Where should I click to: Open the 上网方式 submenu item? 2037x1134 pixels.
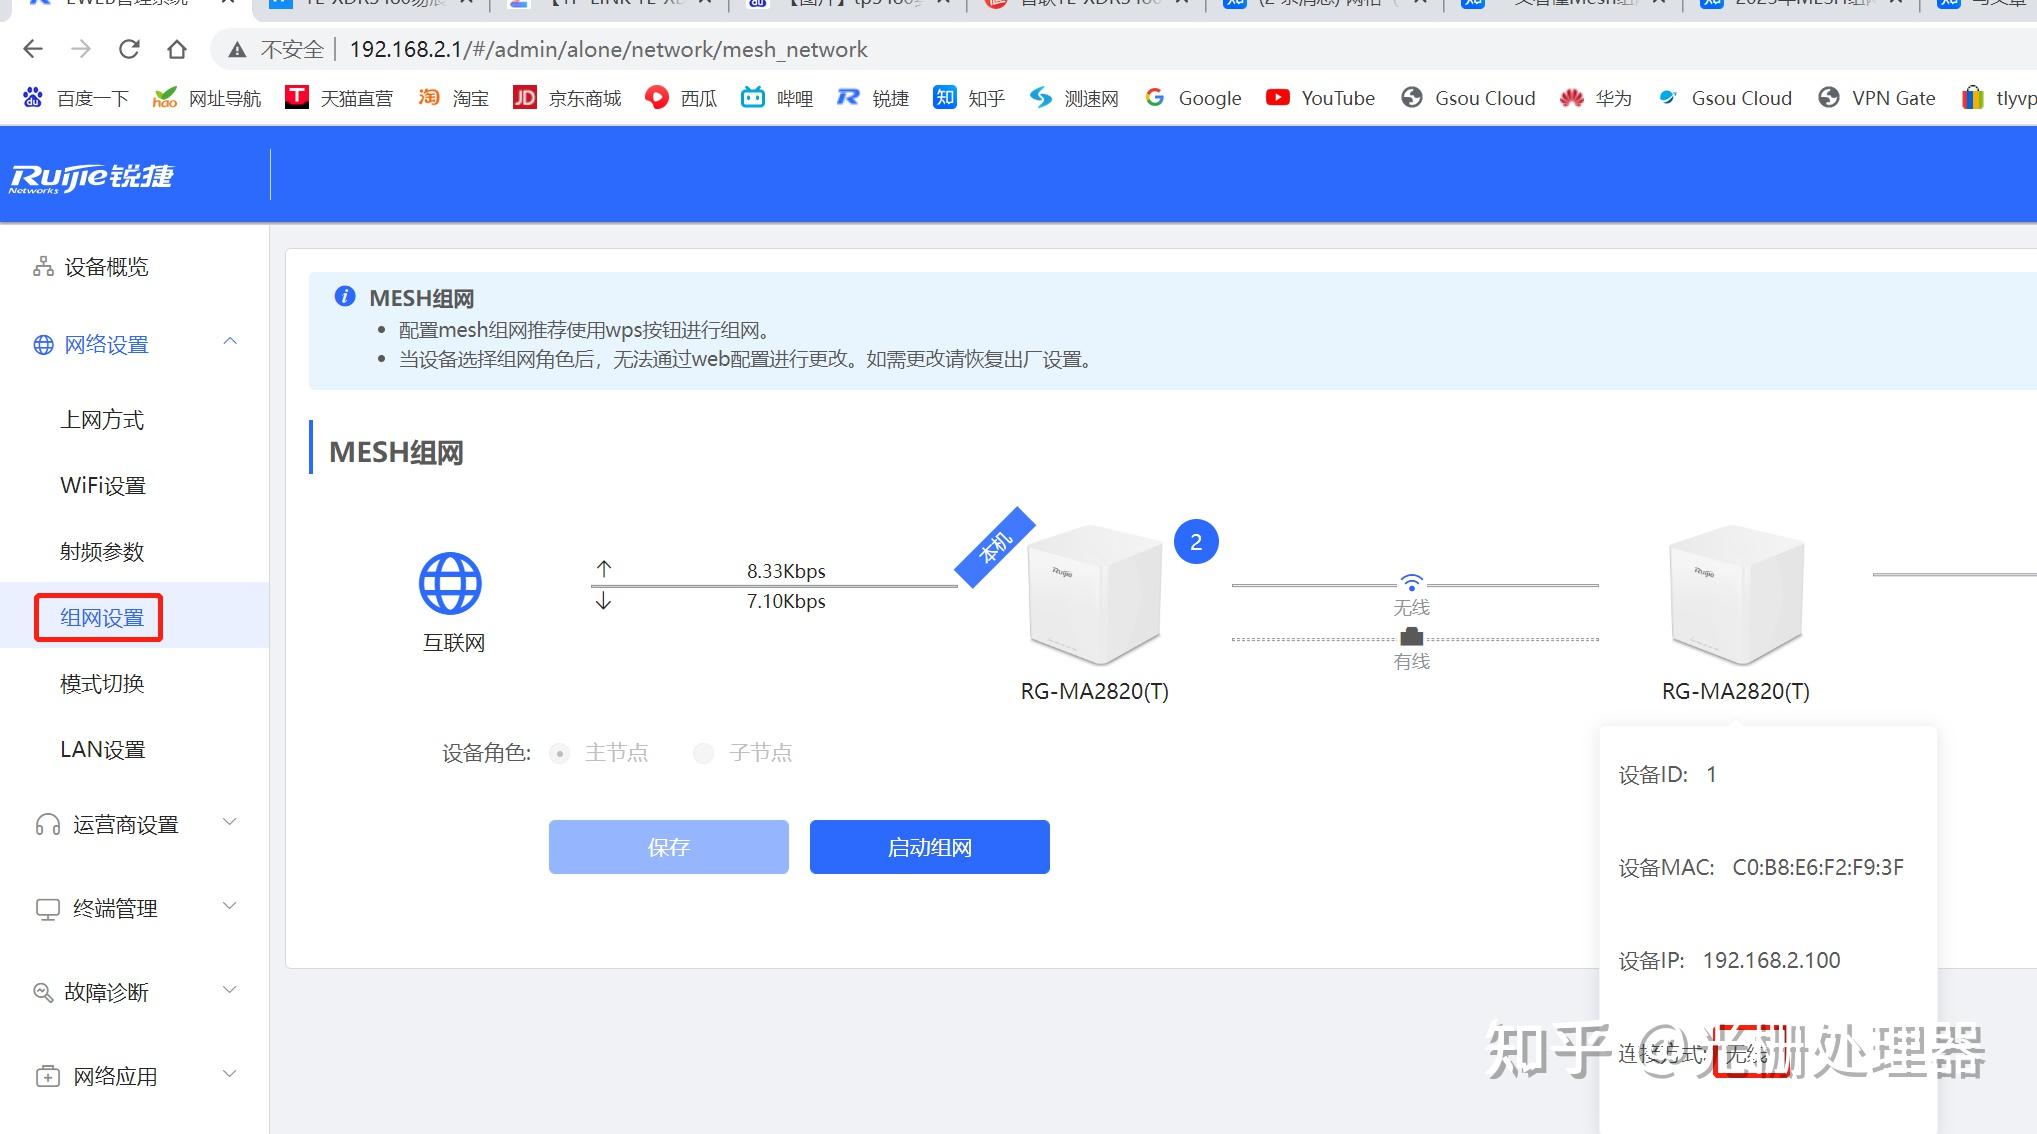coord(102,420)
